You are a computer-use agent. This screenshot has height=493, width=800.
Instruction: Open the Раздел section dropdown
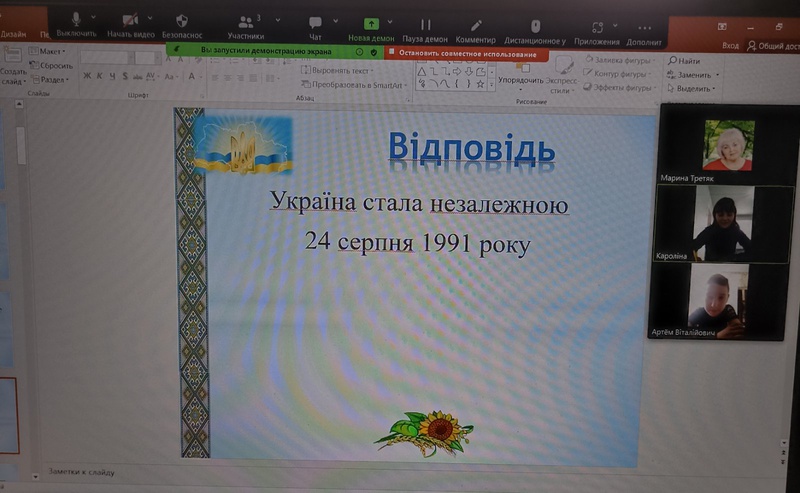(50, 80)
